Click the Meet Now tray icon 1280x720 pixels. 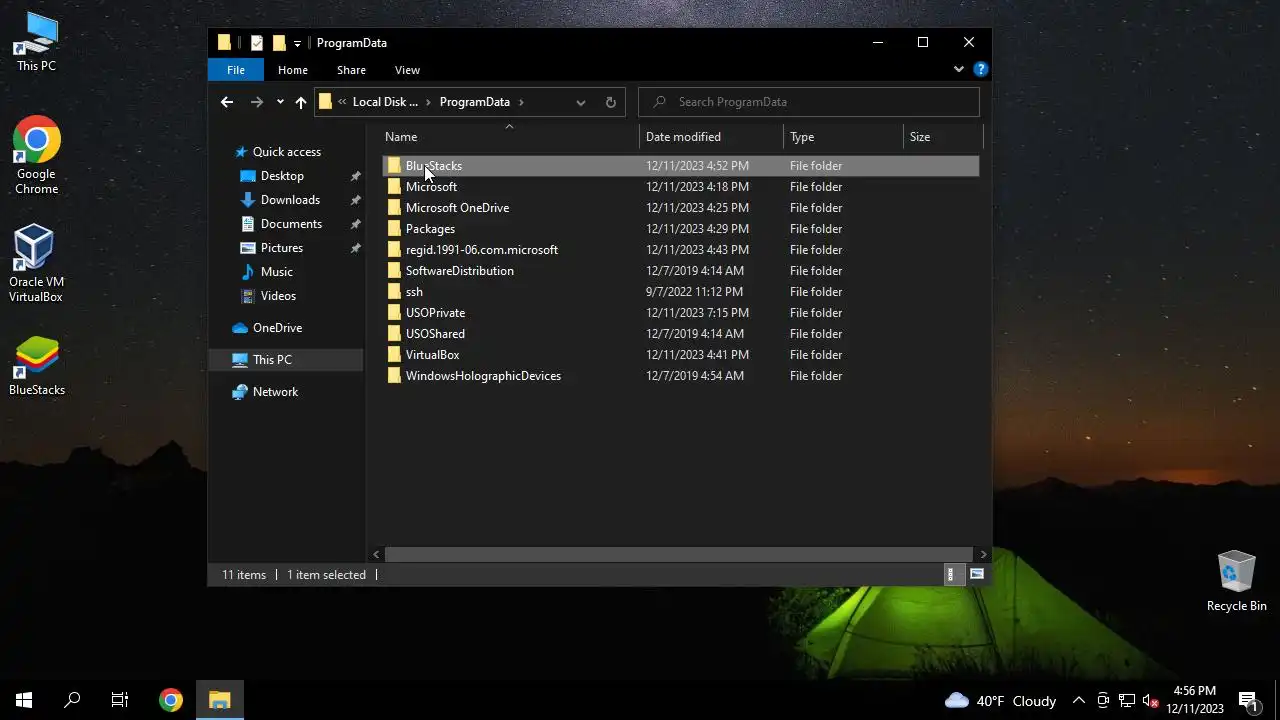point(1103,700)
